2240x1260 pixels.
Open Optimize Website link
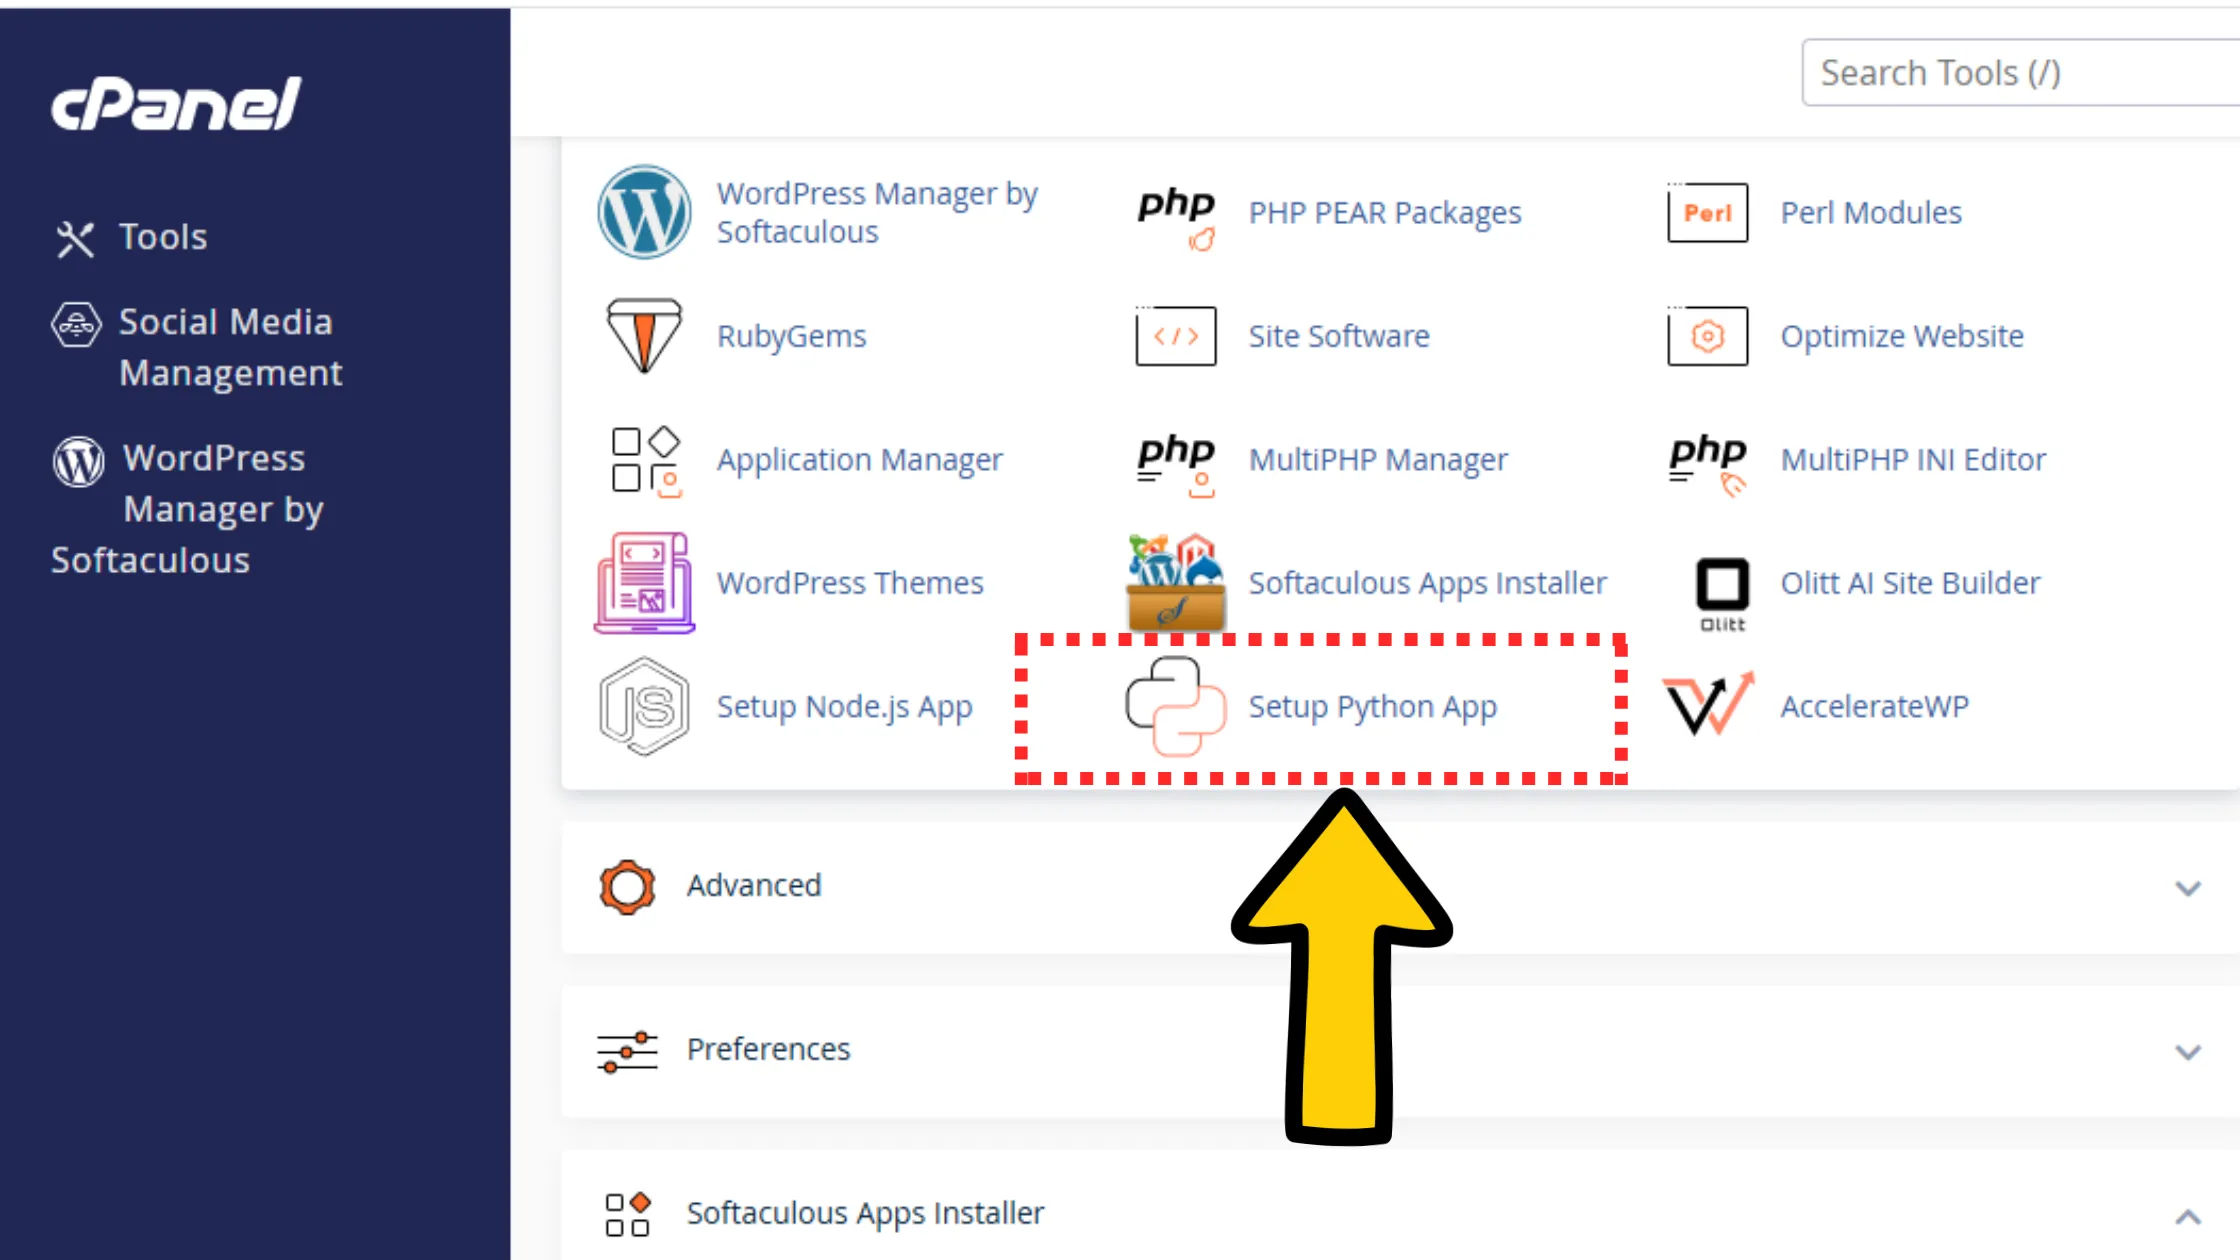point(1902,336)
